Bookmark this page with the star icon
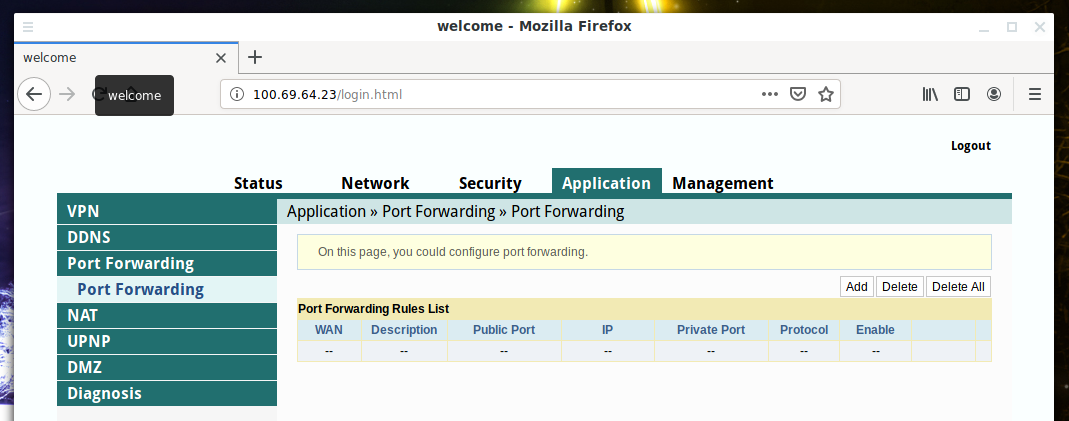Screen dimensions: 1069x421 (826, 94)
